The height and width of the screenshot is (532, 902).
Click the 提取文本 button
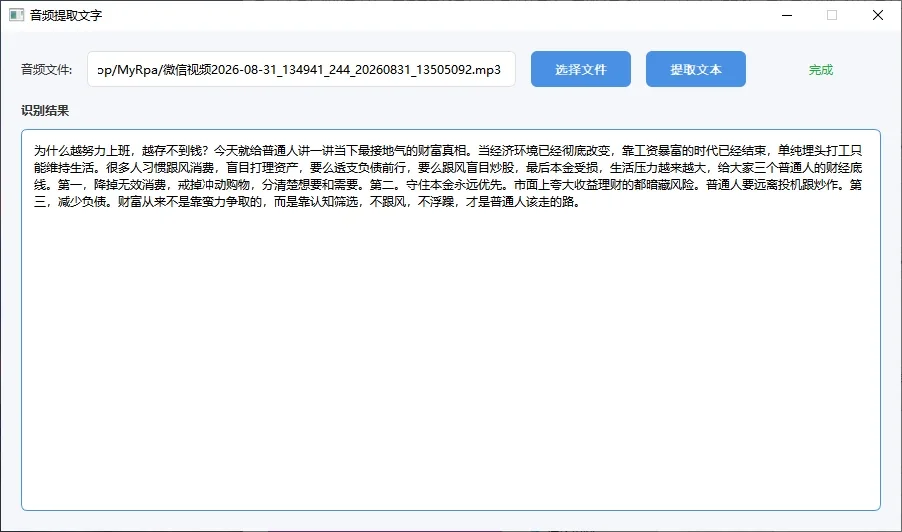click(x=695, y=69)
